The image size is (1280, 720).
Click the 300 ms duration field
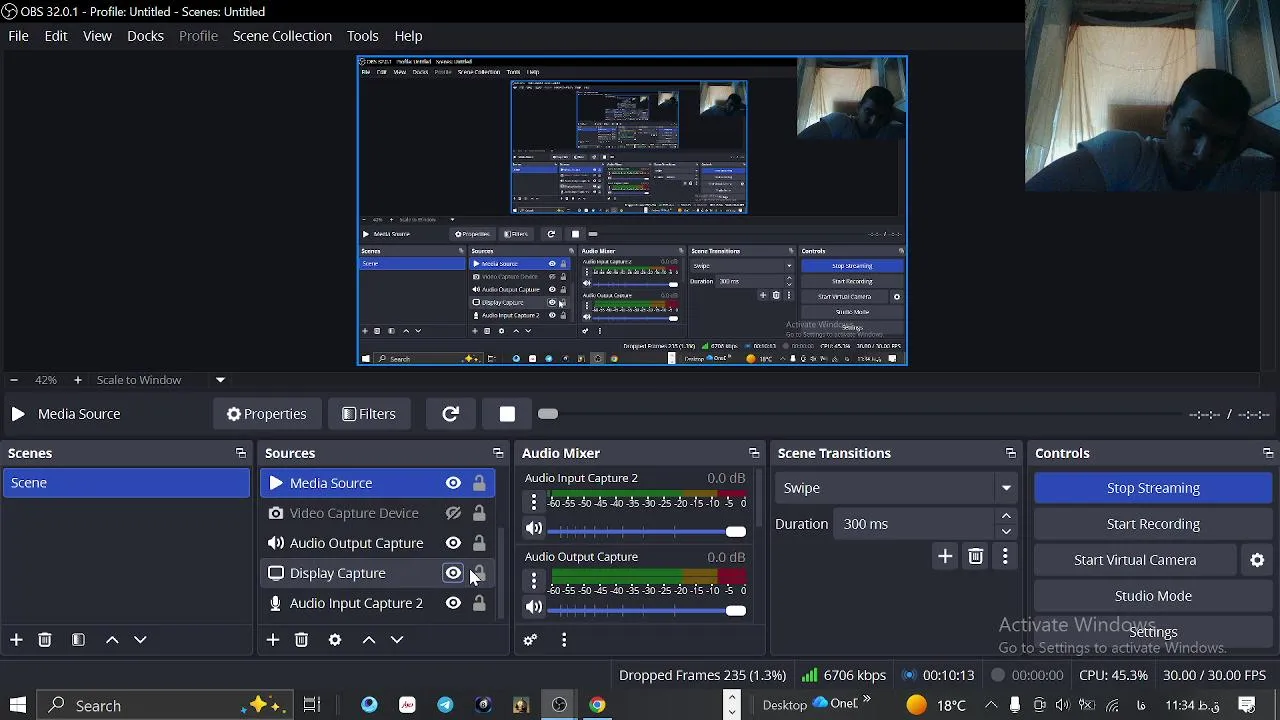point(915,524)
